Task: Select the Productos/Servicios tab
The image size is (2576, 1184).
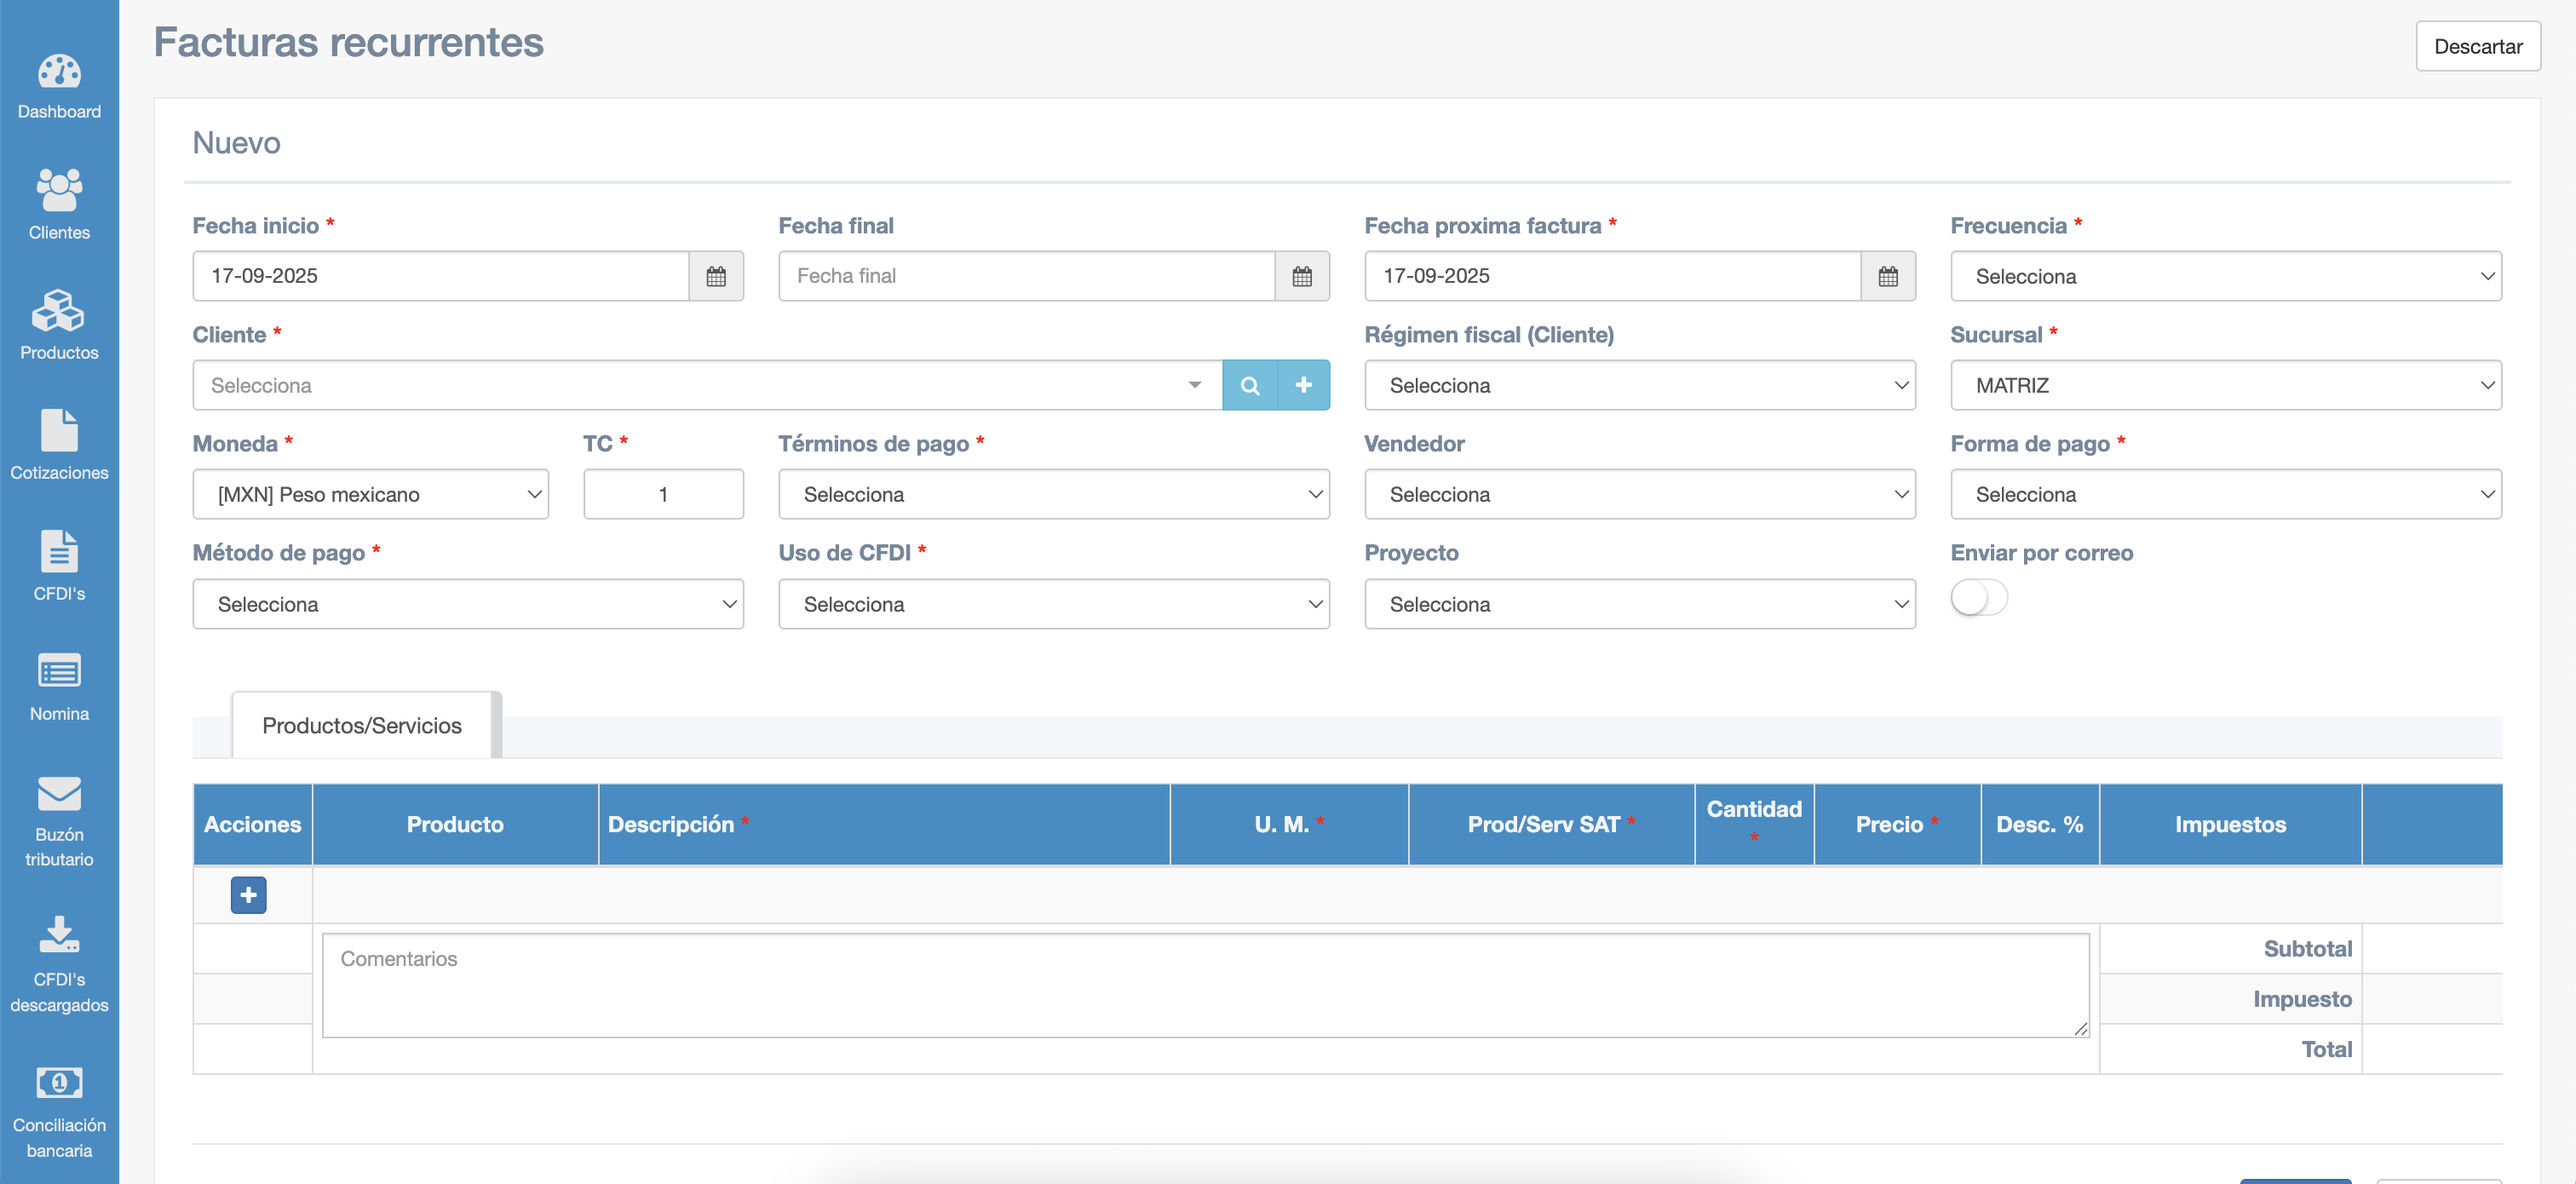Action: 362,725
